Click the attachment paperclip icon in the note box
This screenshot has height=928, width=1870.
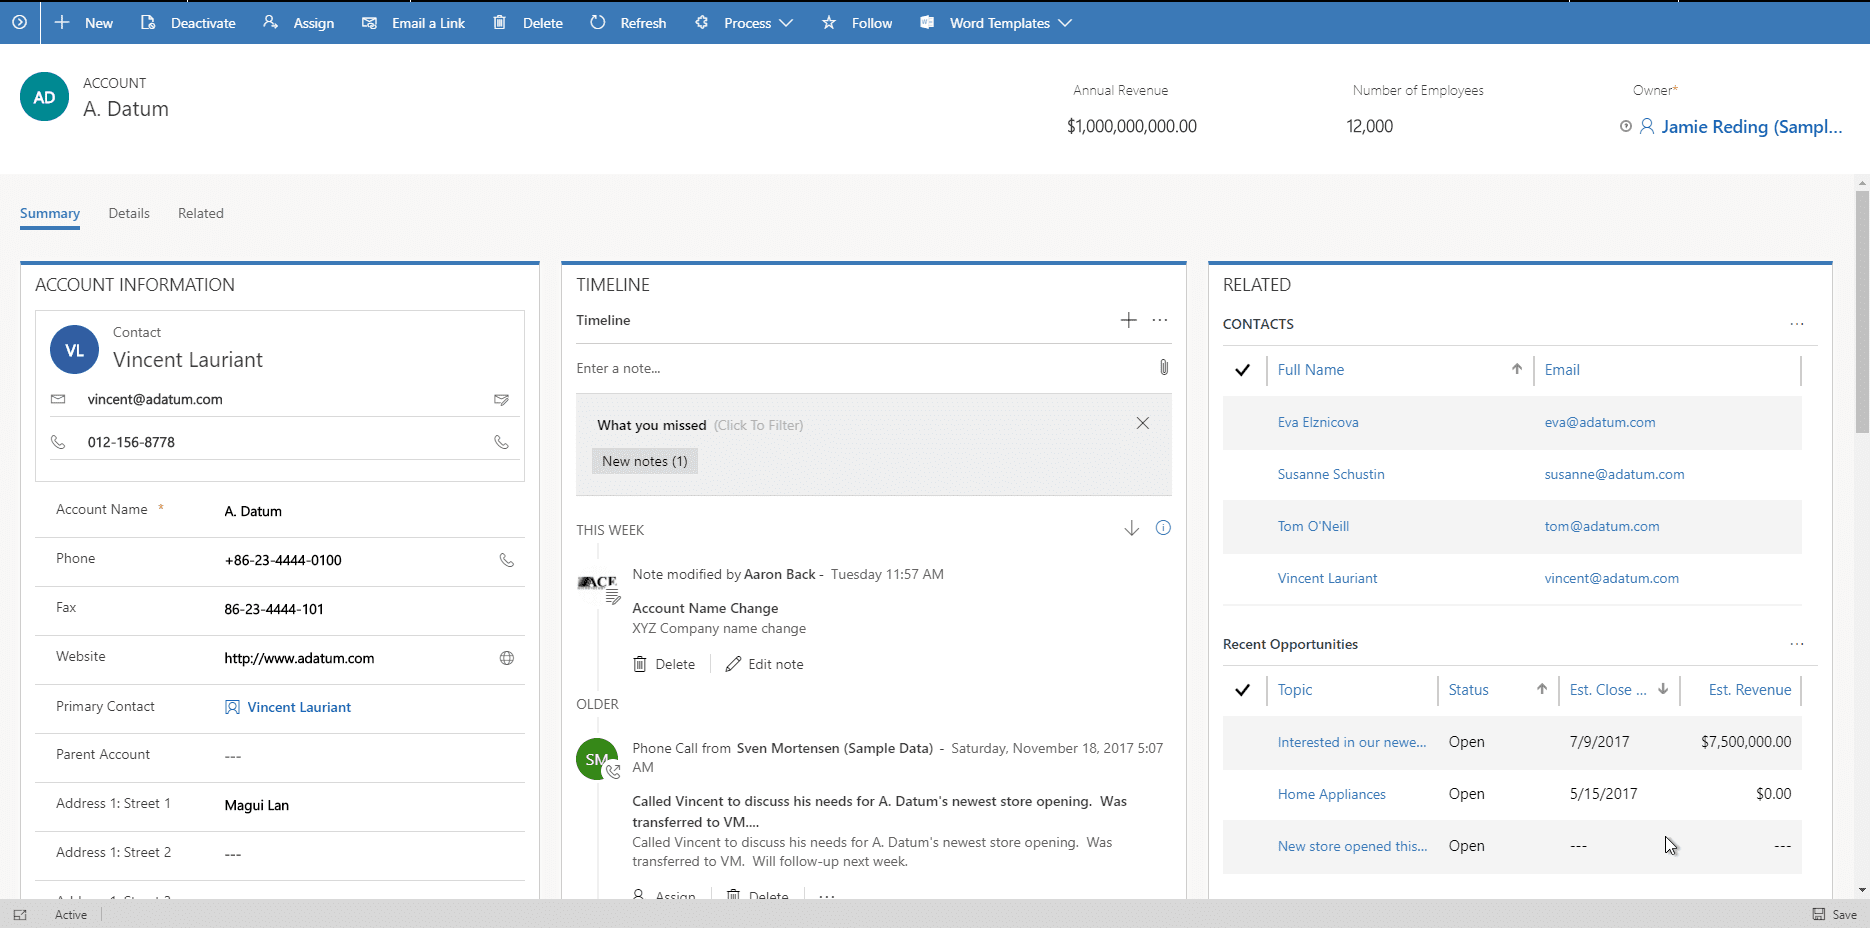(1164, 367)
